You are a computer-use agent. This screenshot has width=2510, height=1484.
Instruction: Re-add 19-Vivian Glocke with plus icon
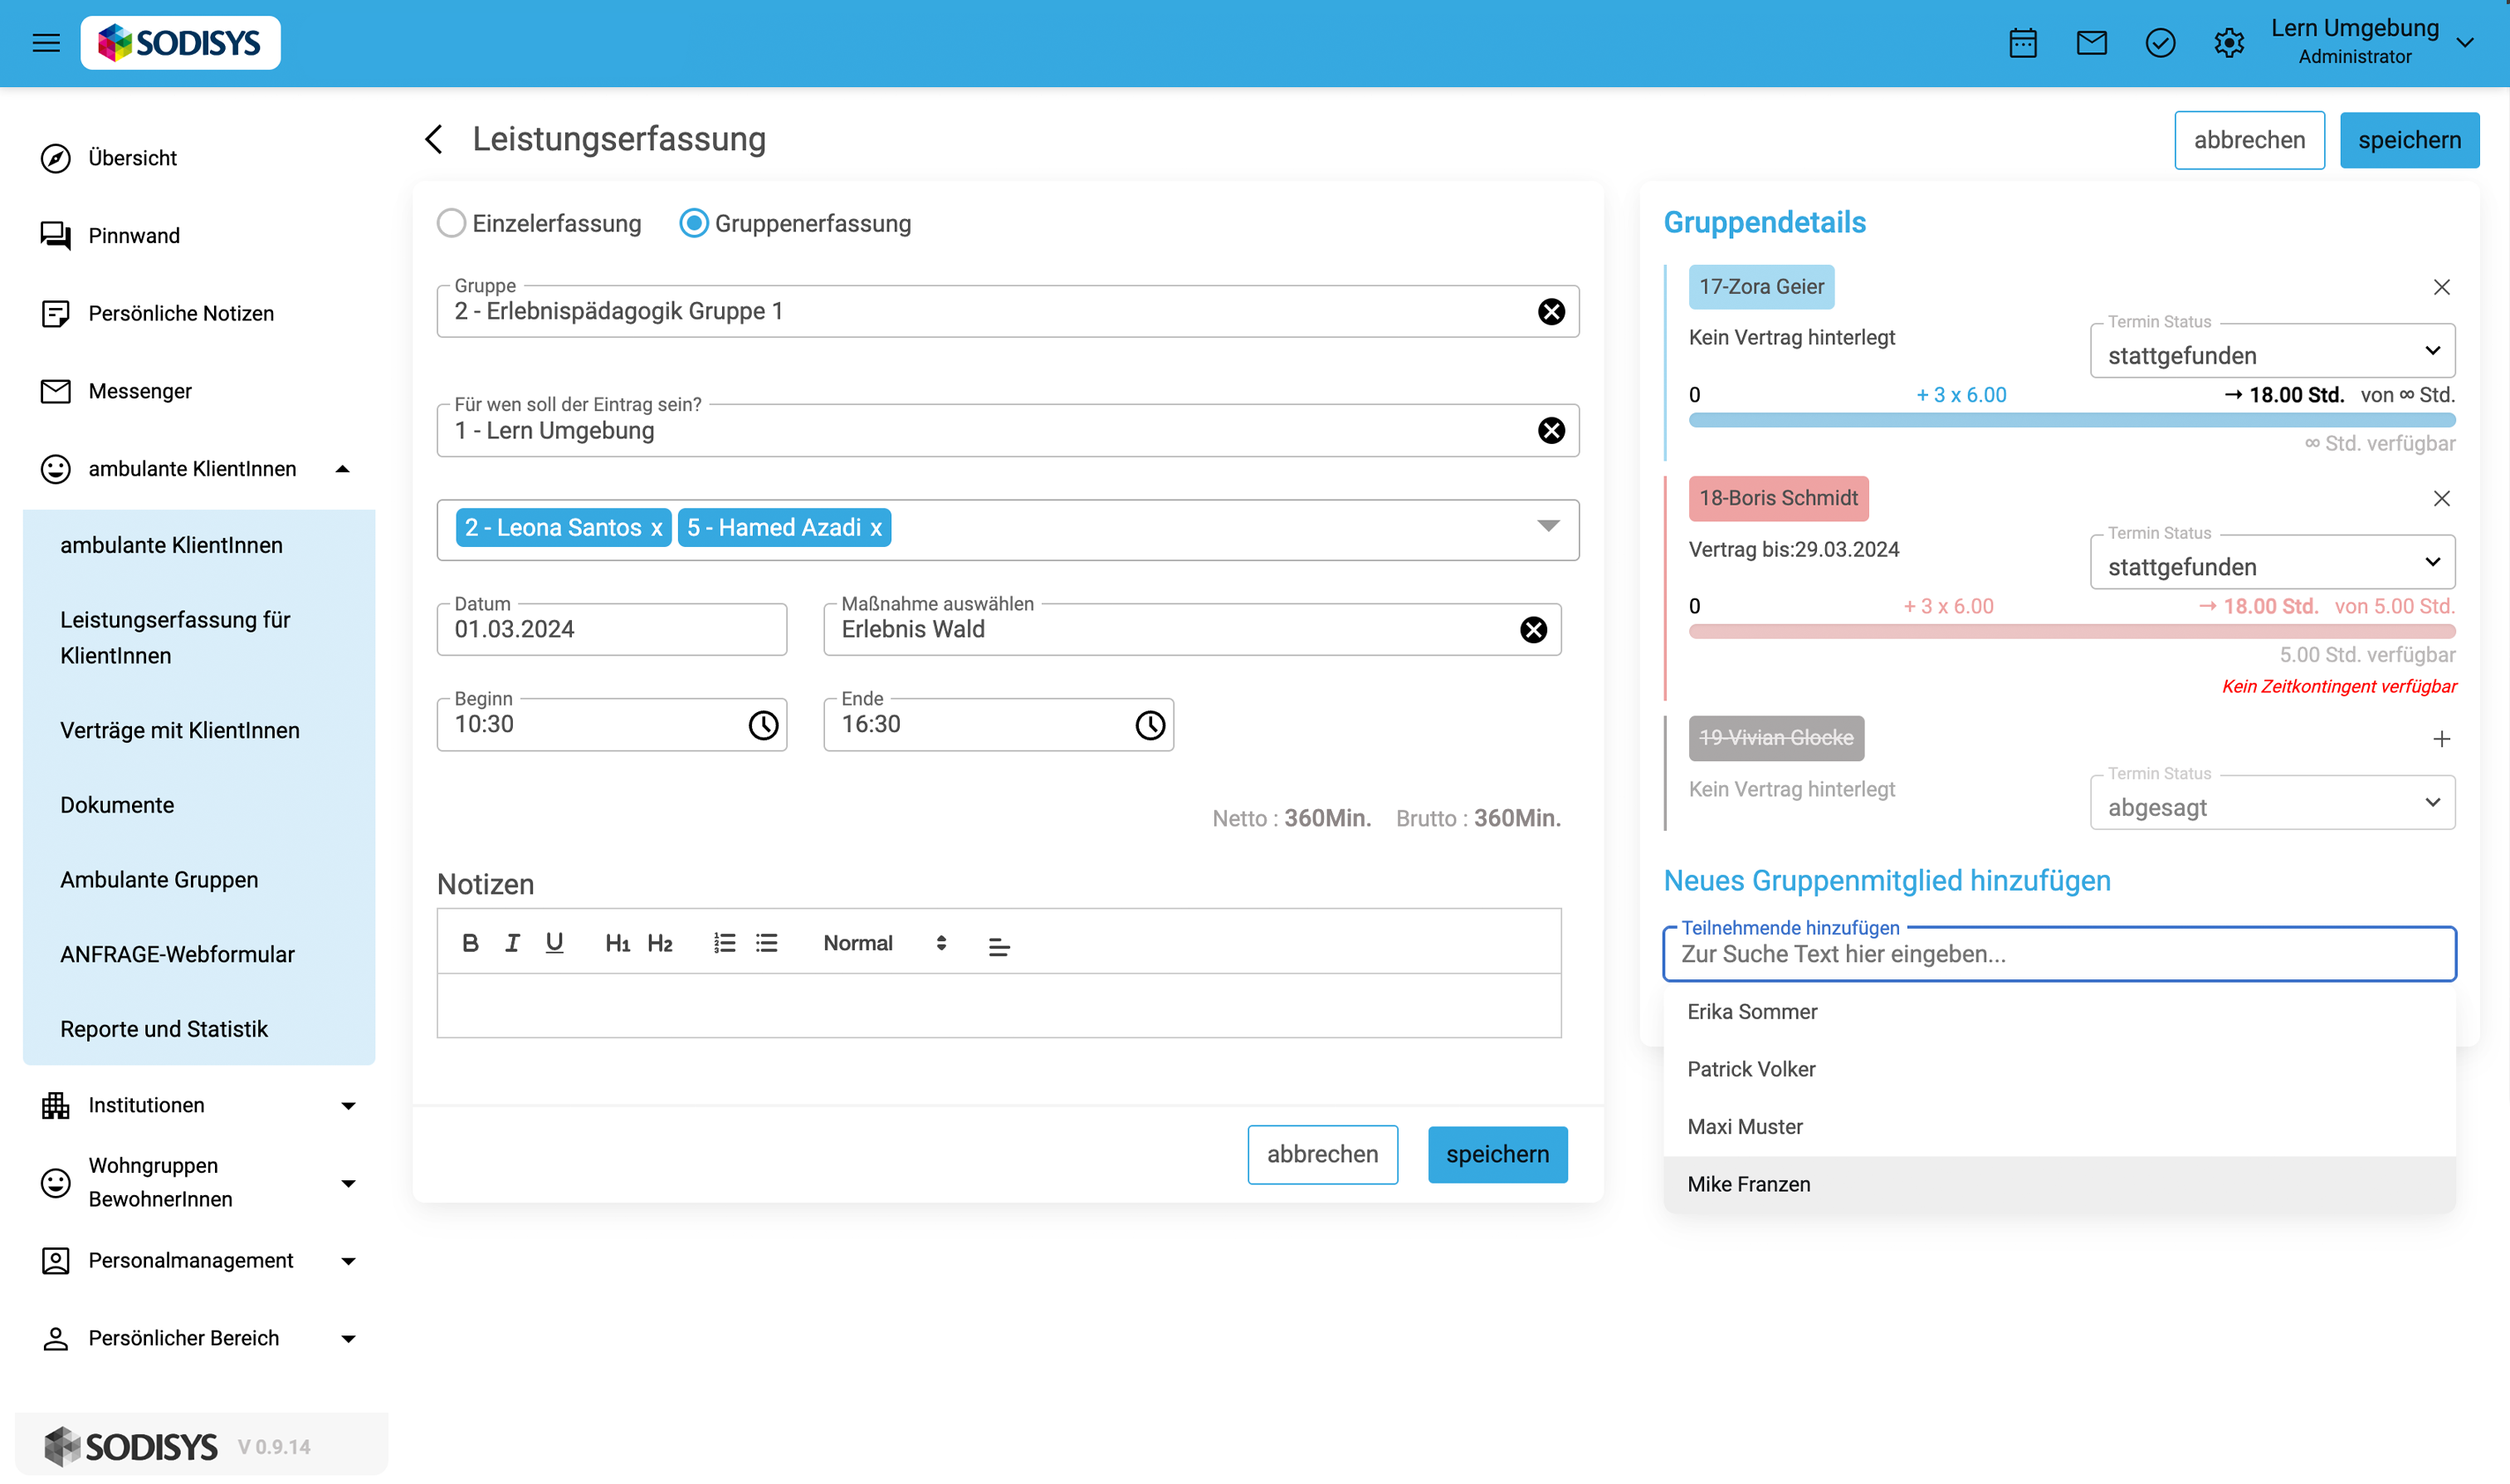point(2441,739)
